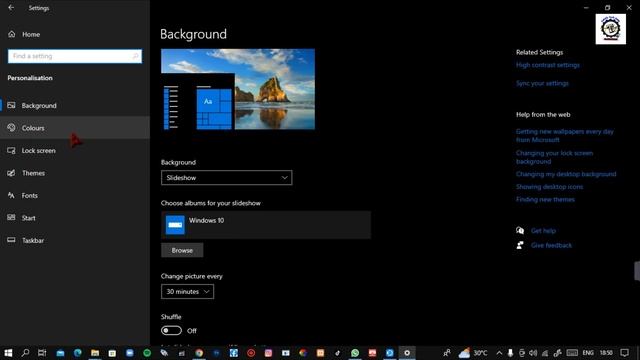Open the Windows Start menu
This screenshot has height=360, width=640.
tap(8, 353)
